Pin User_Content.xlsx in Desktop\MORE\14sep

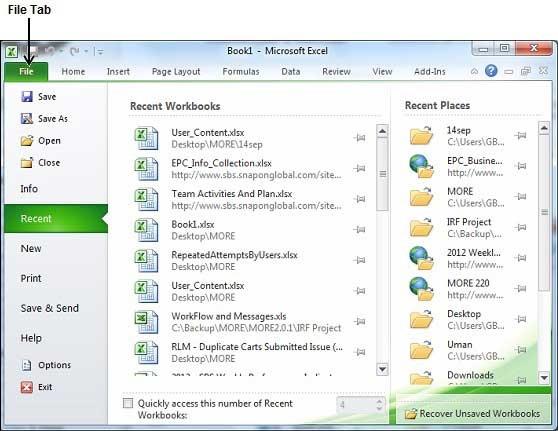pos(360,138)
